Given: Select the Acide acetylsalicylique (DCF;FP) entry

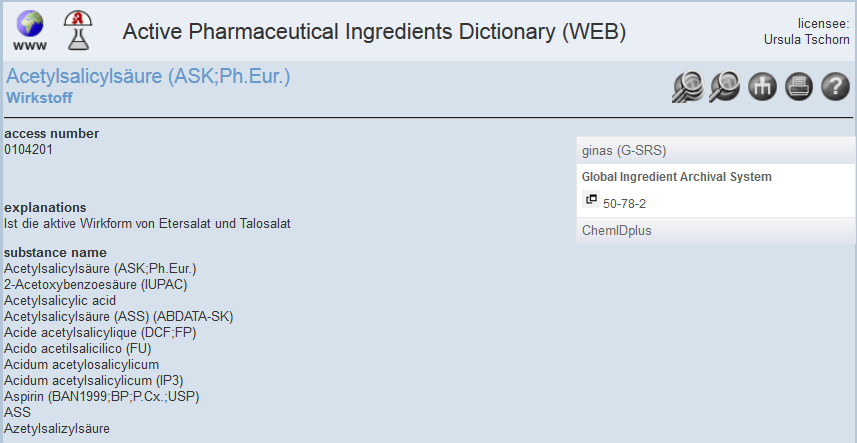Looking at the screenshot, I should [100, 333].
